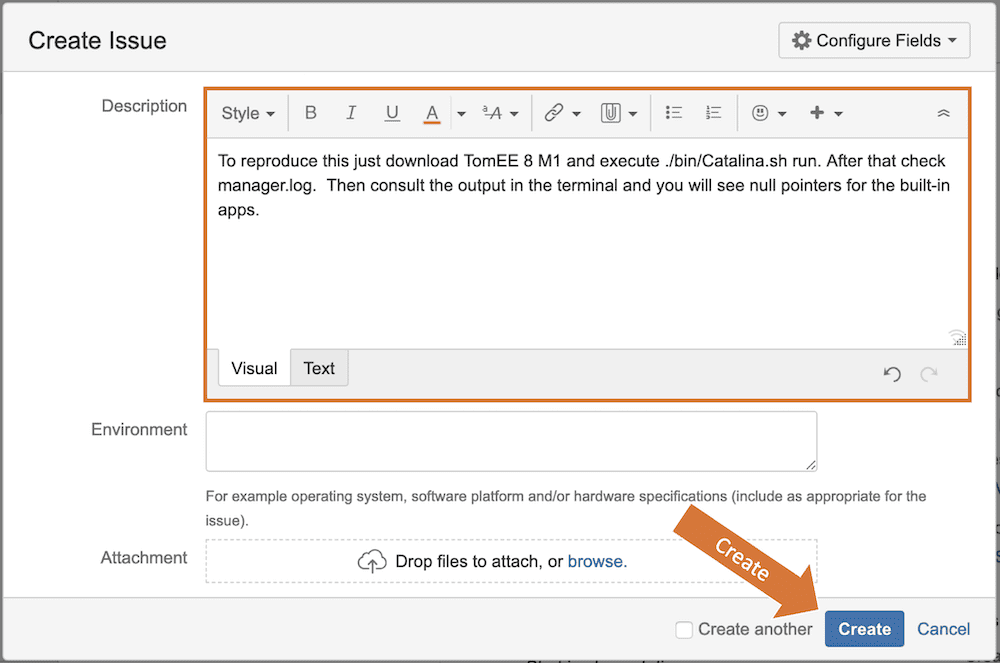Apply italic formatting

pos(351,113)
